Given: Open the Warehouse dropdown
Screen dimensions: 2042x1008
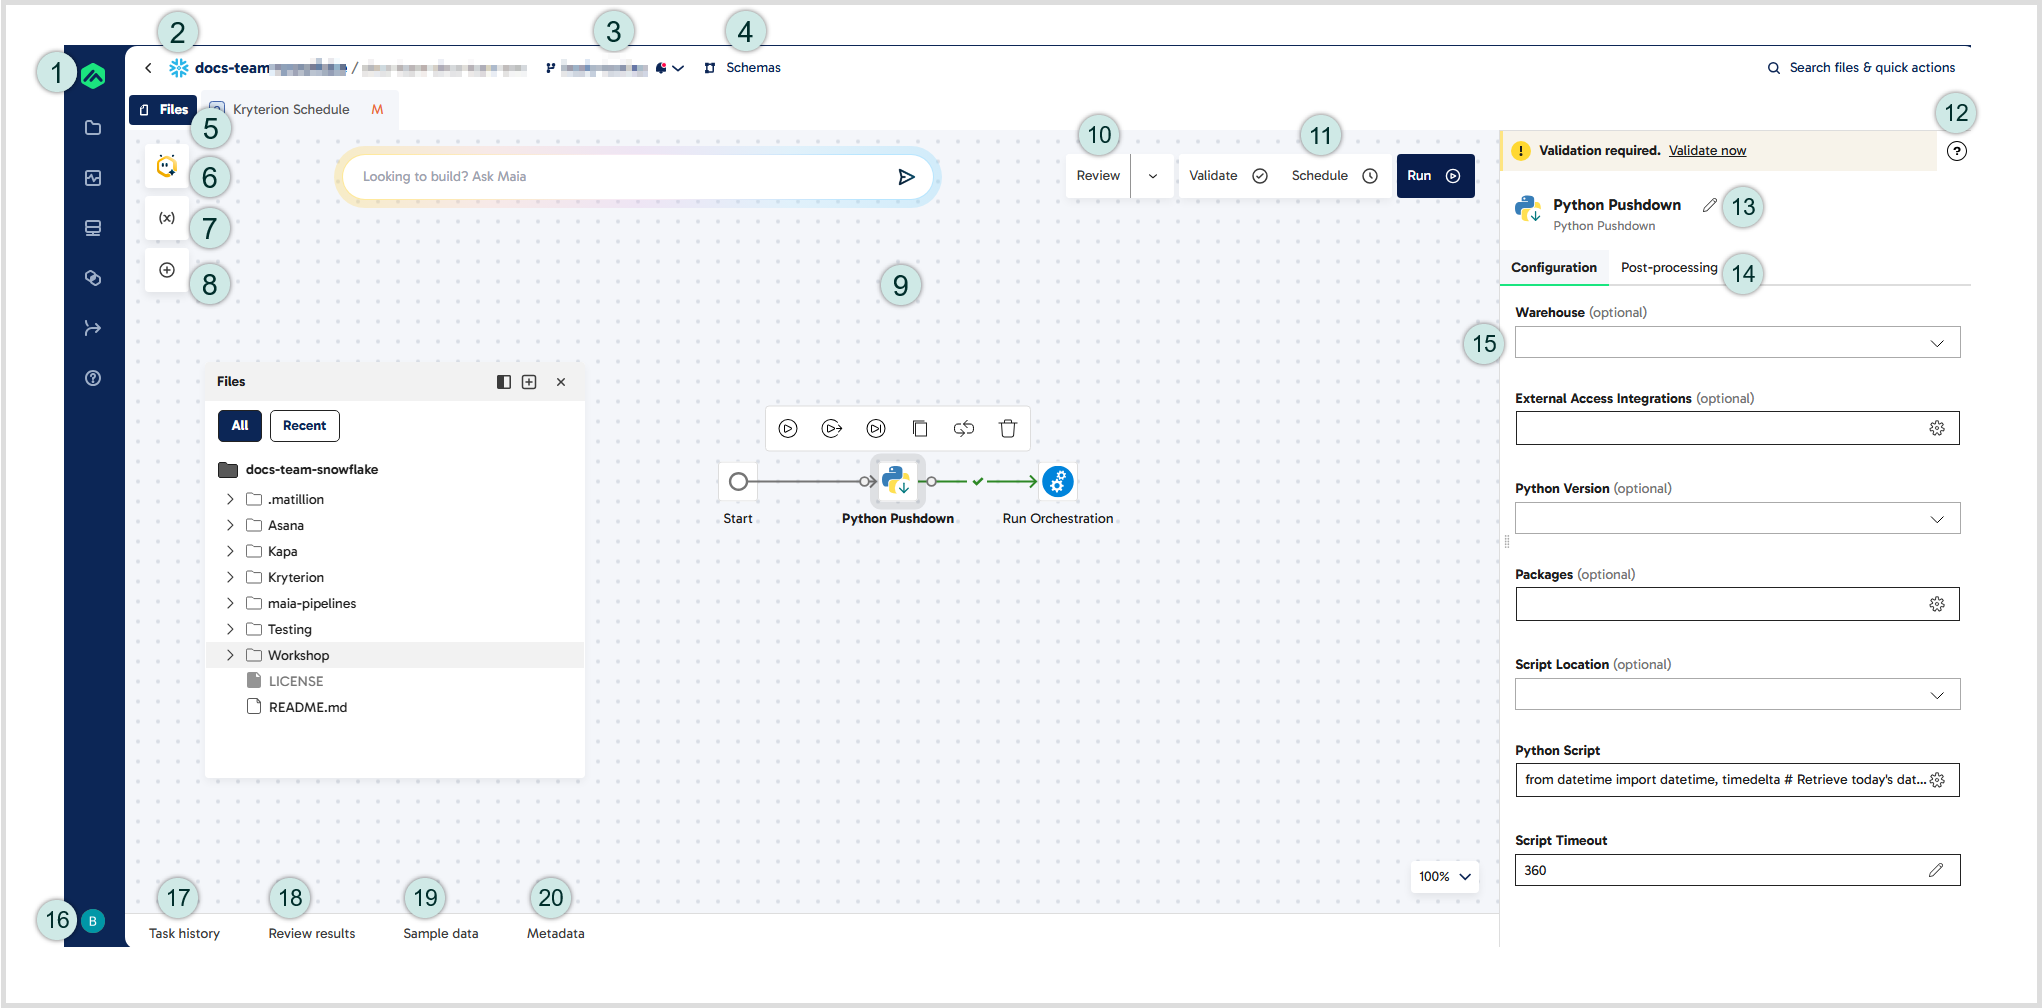Looking at the screenshot, I should 1737,343.
